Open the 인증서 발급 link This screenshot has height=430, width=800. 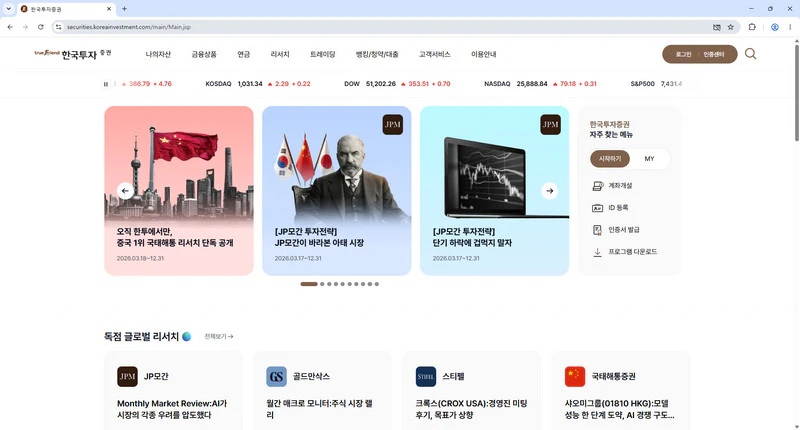[623, 230]
